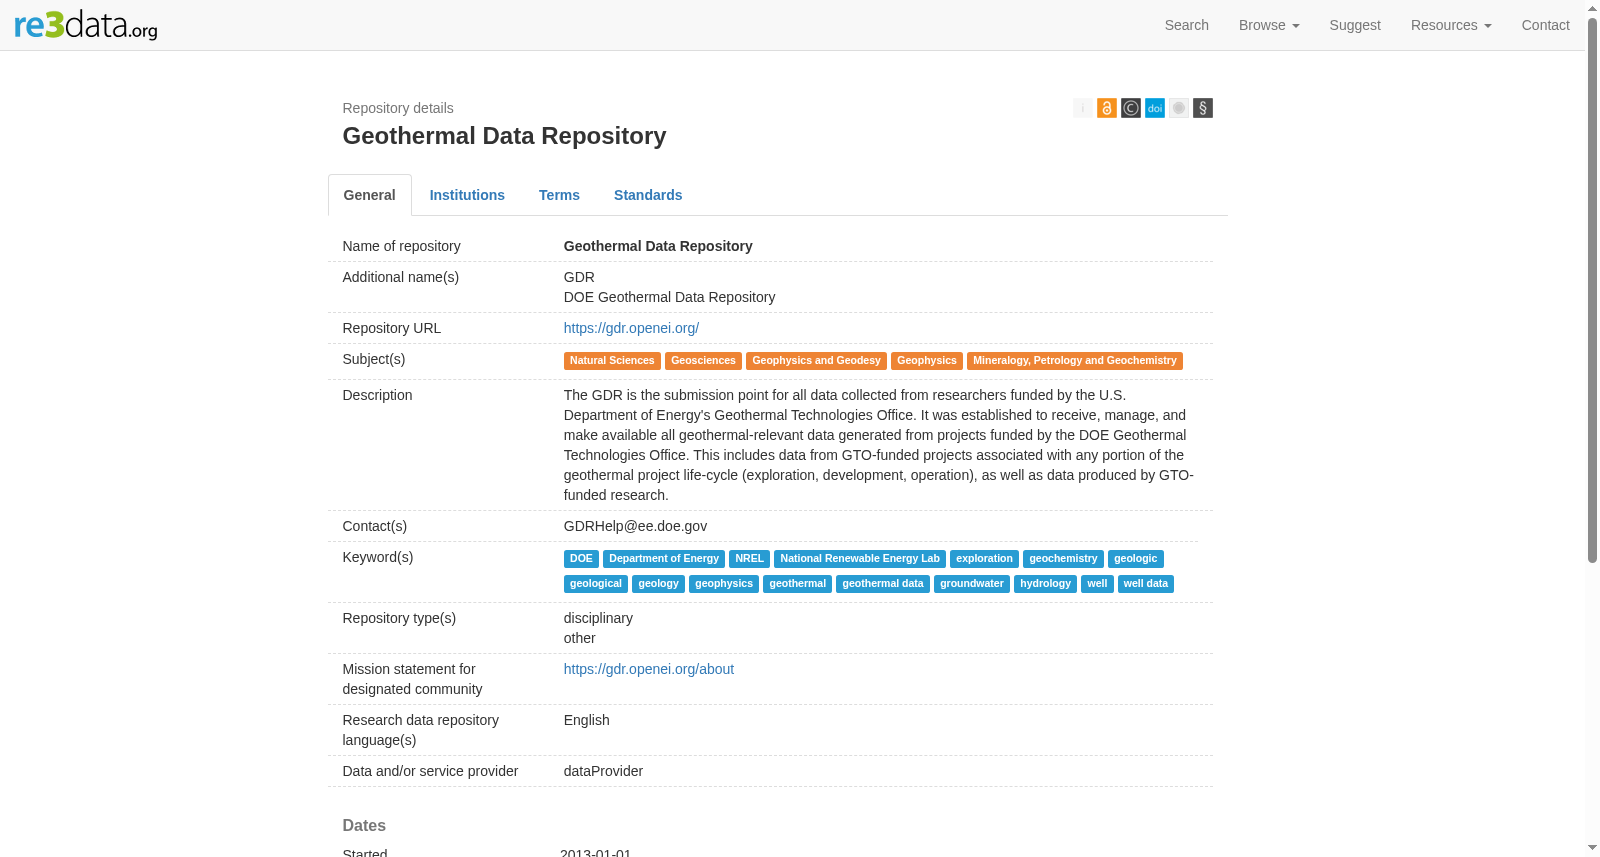Screen dimensions: 1600x857
Task: Click the "Dates" section heading
Action: (364, 825)
